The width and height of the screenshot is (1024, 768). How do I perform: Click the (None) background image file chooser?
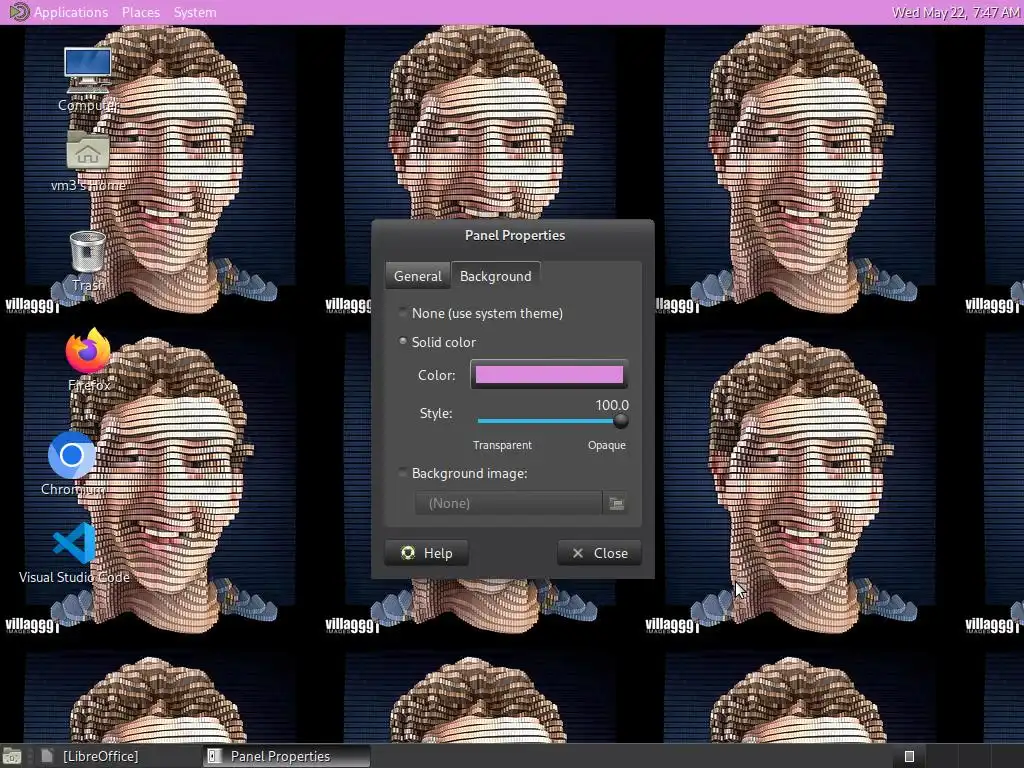508,503
